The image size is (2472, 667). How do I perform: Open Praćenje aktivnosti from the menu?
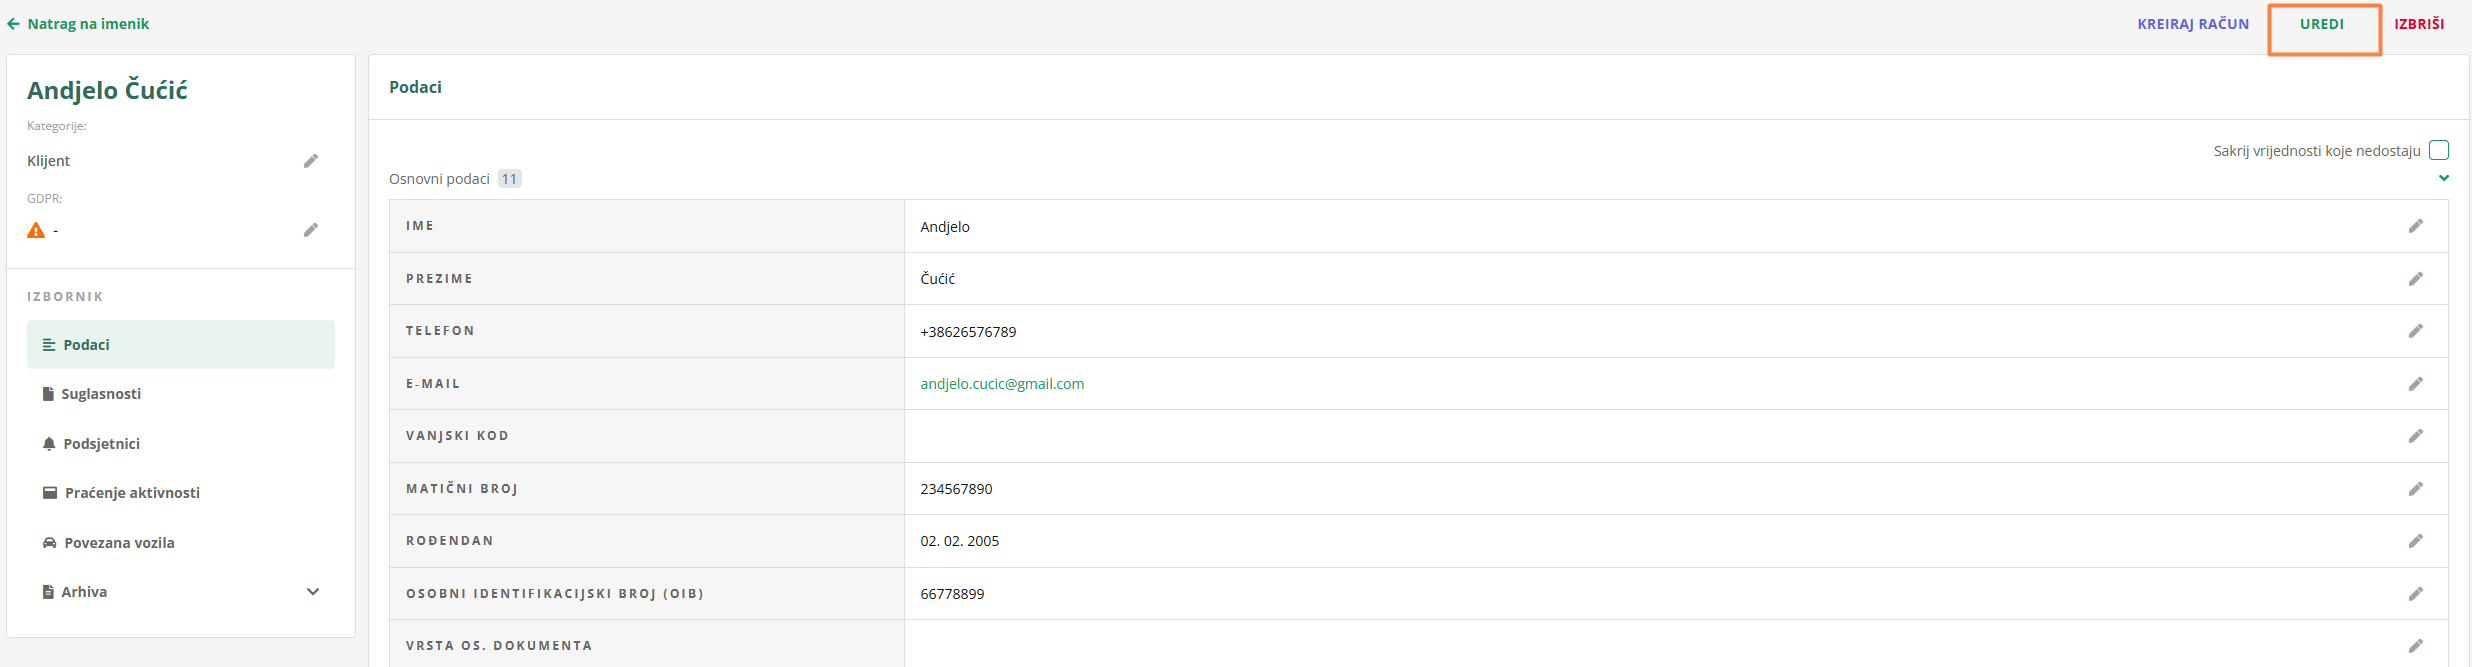132,493
